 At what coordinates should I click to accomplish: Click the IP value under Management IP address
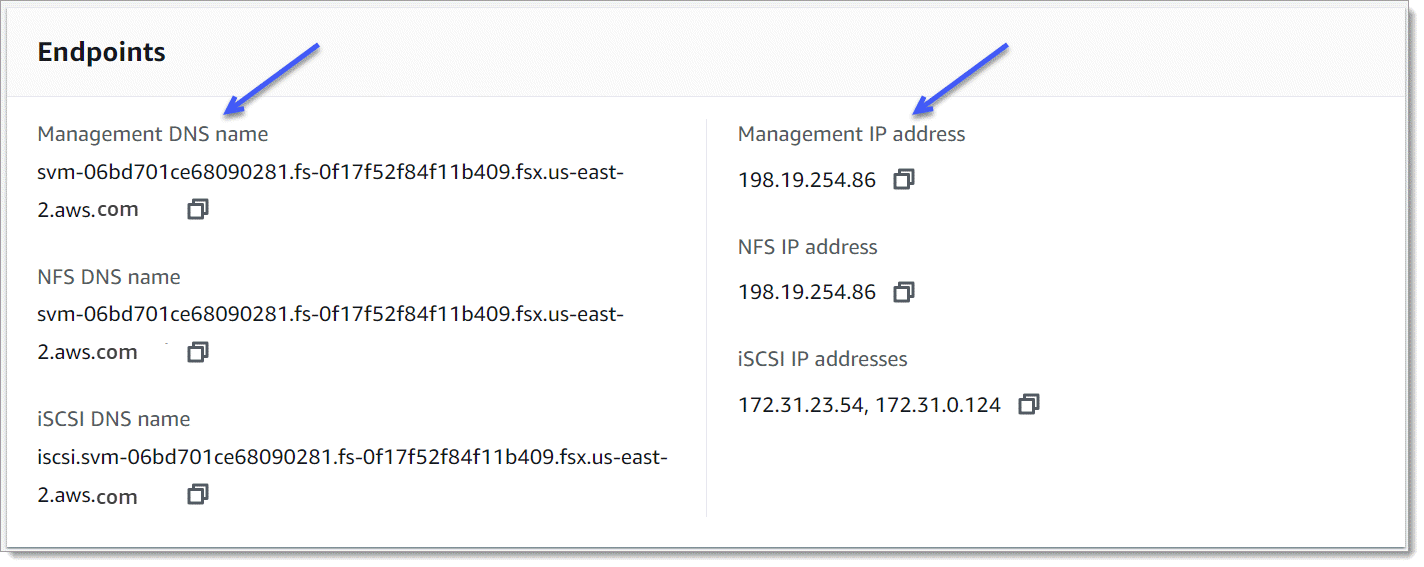(806, 181)
